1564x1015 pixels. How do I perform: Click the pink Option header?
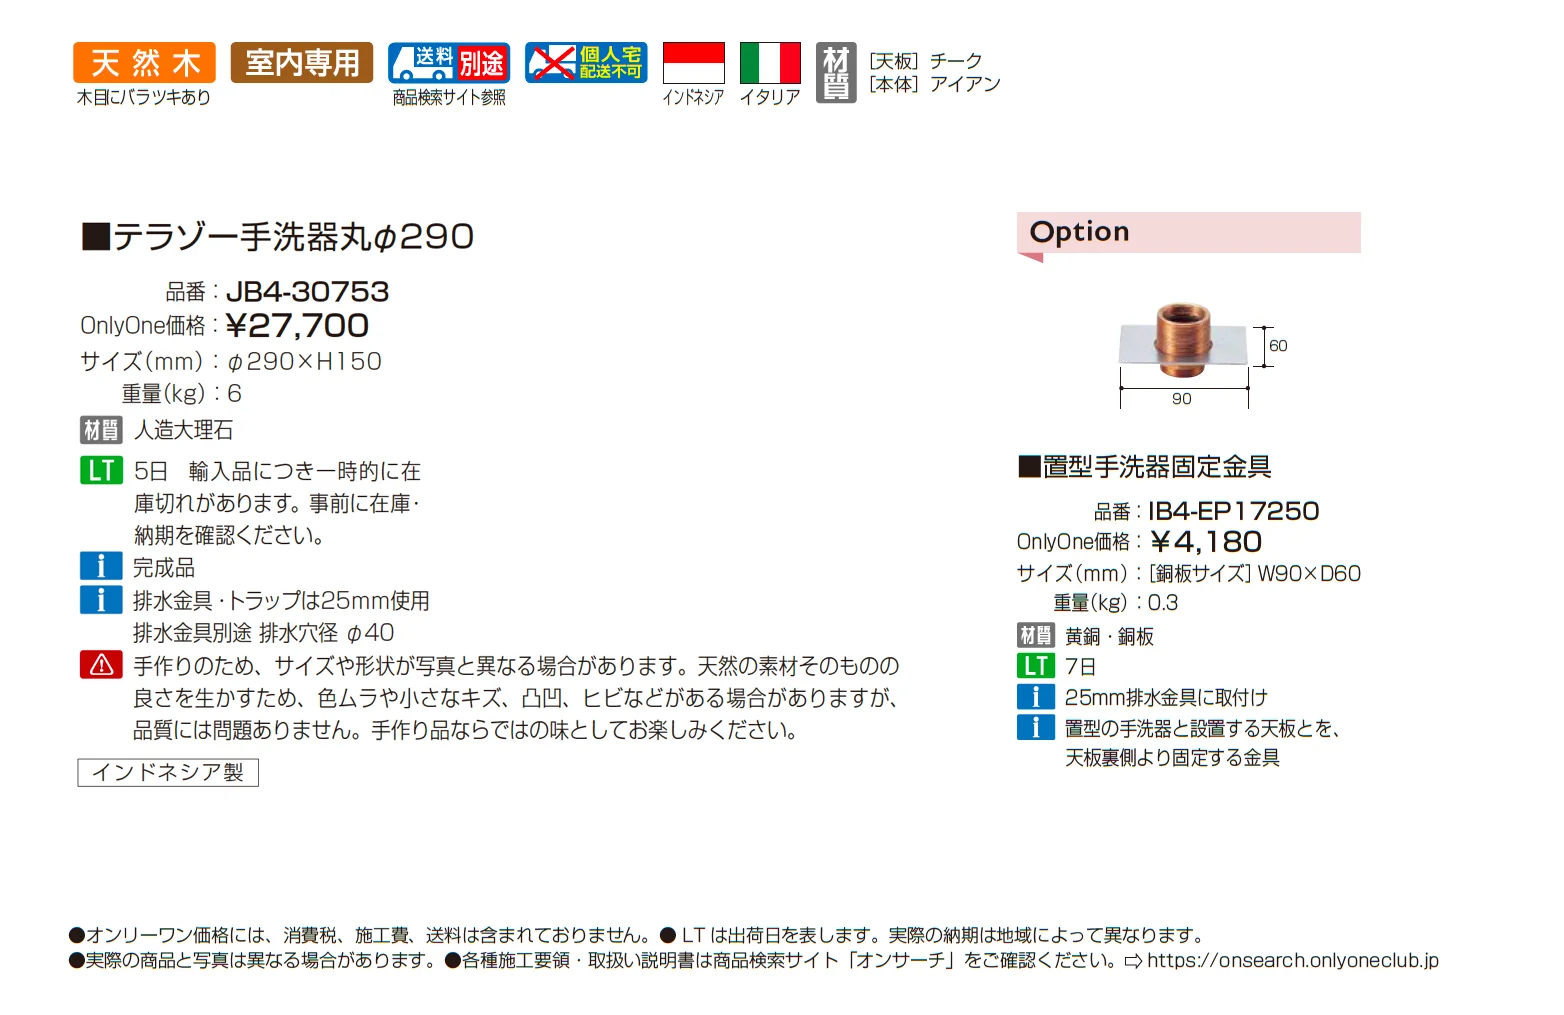pos(1189,232)
